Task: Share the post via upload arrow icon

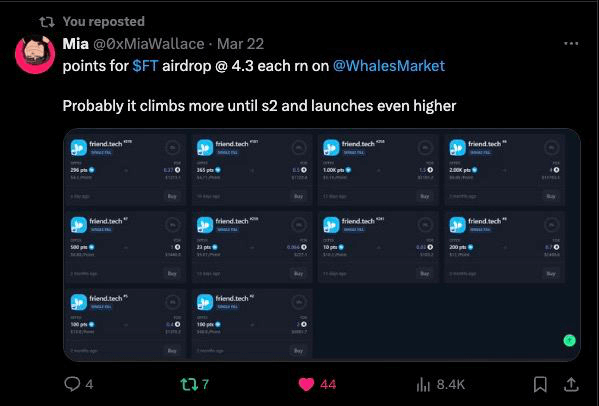Action: 571,384
